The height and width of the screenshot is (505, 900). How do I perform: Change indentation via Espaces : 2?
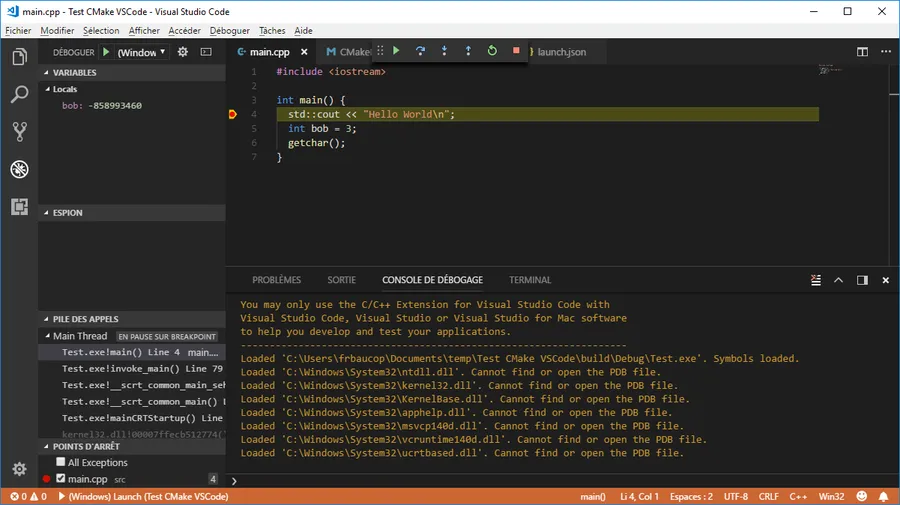(x=691, y=496)
